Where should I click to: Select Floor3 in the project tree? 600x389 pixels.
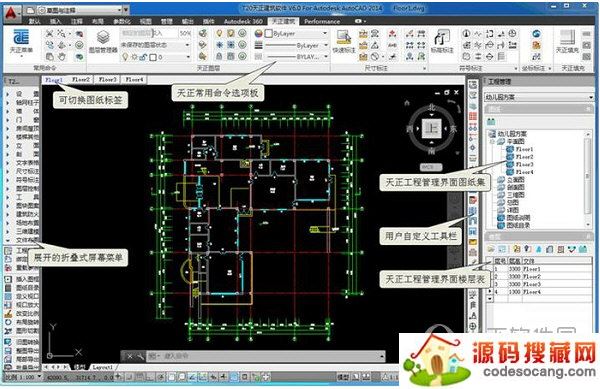click(524, 164)
